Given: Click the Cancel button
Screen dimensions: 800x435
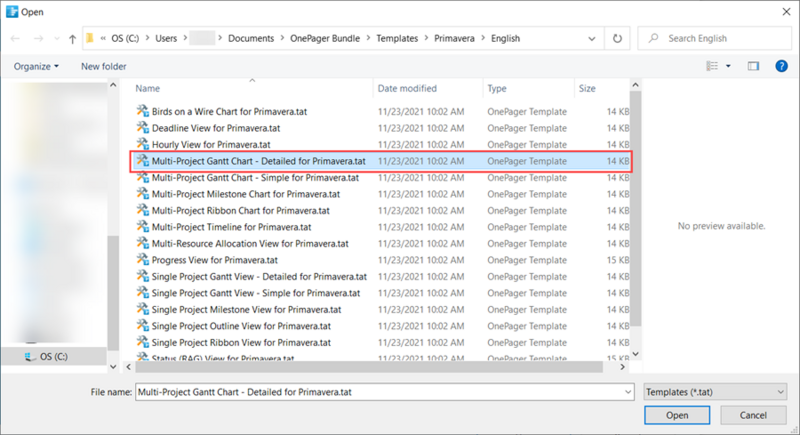Looking at the screenshot, I should (x=753, y=415).
